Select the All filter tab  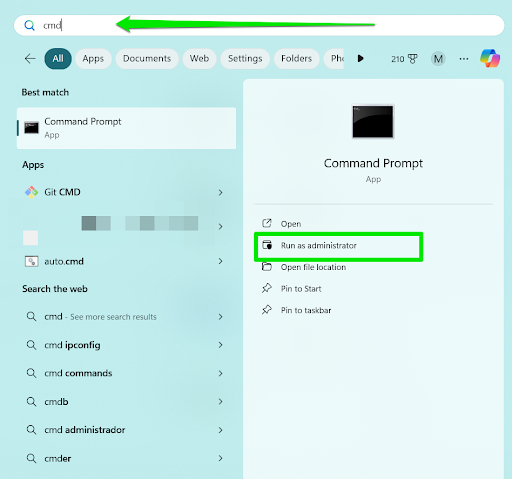(58, 59)
